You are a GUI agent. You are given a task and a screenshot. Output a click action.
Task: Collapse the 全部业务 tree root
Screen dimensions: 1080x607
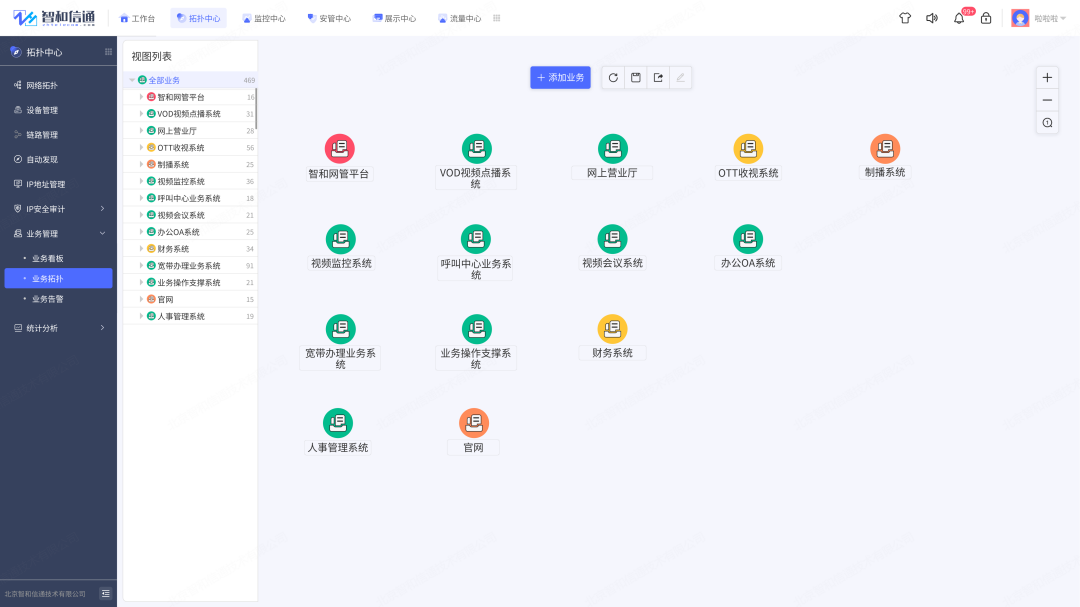point(132,81)
